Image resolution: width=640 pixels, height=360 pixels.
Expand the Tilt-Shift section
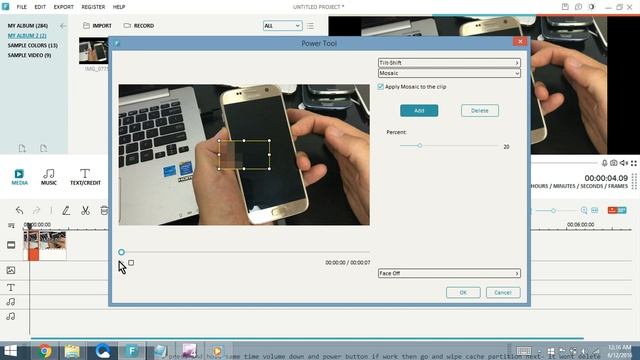tap(449, 63)
